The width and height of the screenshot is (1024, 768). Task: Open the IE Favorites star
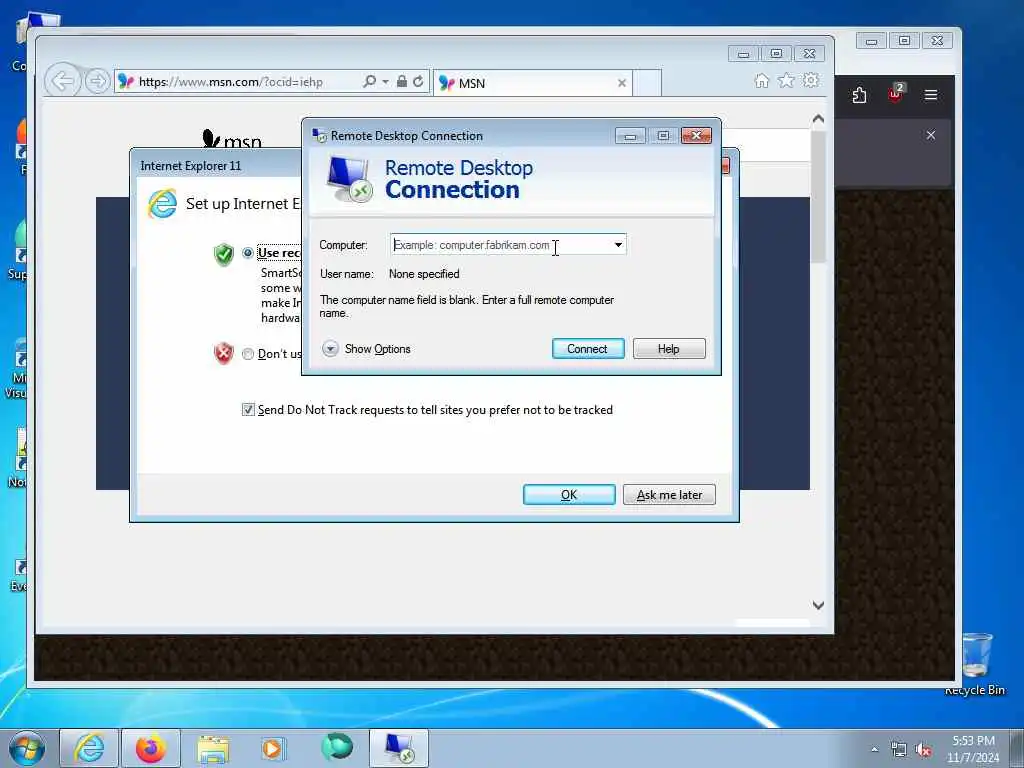tap(786, 81)
